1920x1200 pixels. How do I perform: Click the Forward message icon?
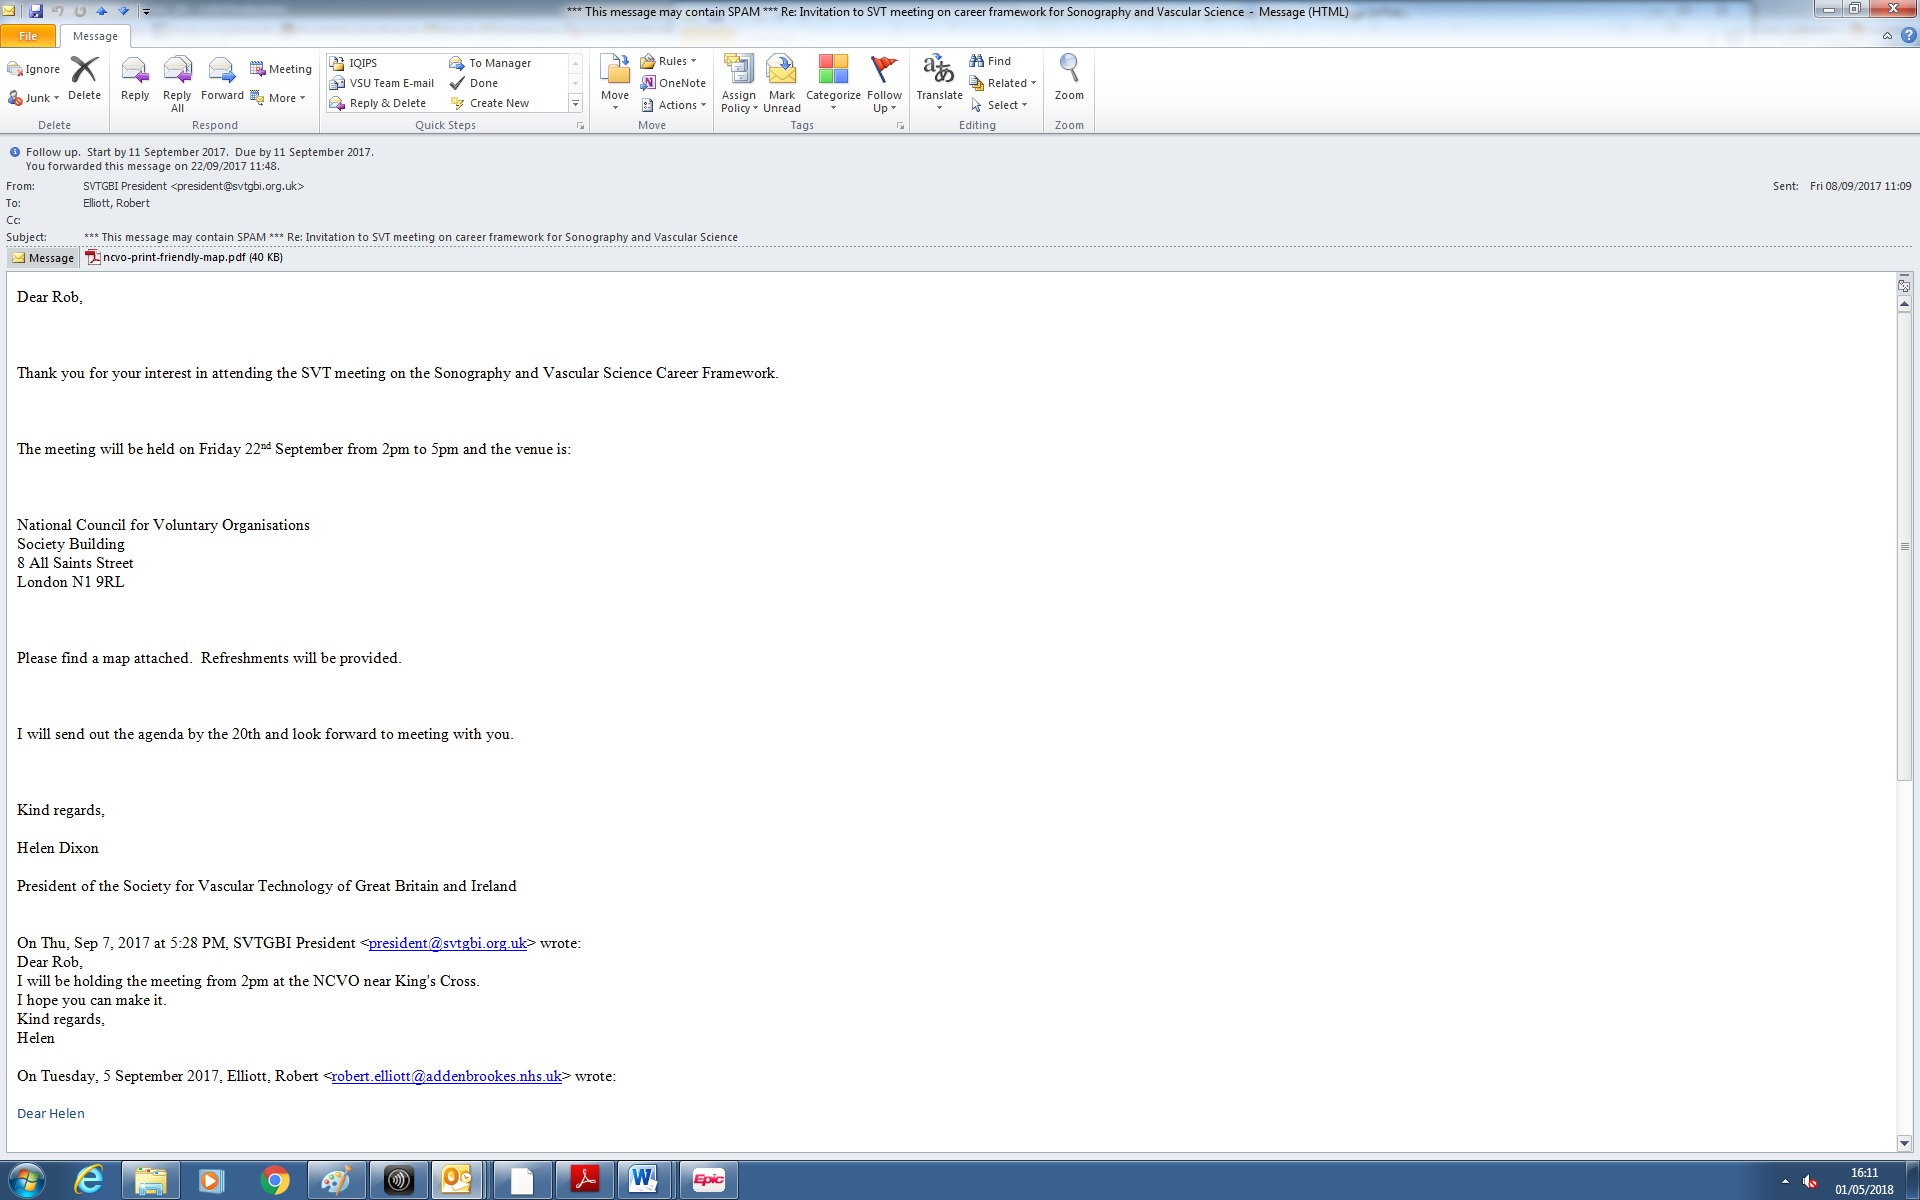(x=221, y=72)
